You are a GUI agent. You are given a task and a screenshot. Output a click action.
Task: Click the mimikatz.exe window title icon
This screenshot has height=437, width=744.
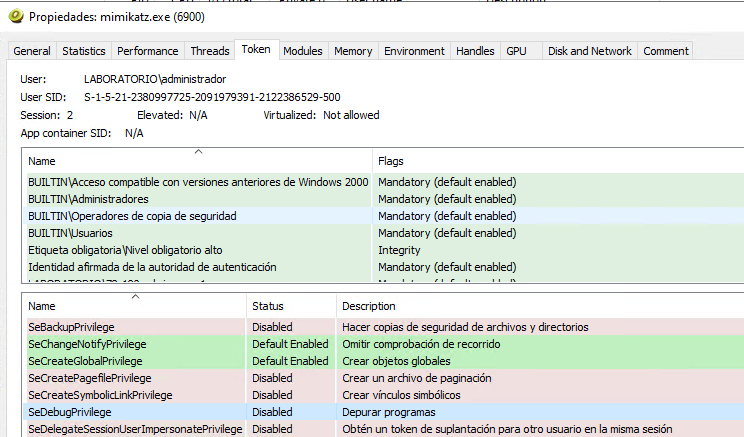13,17
